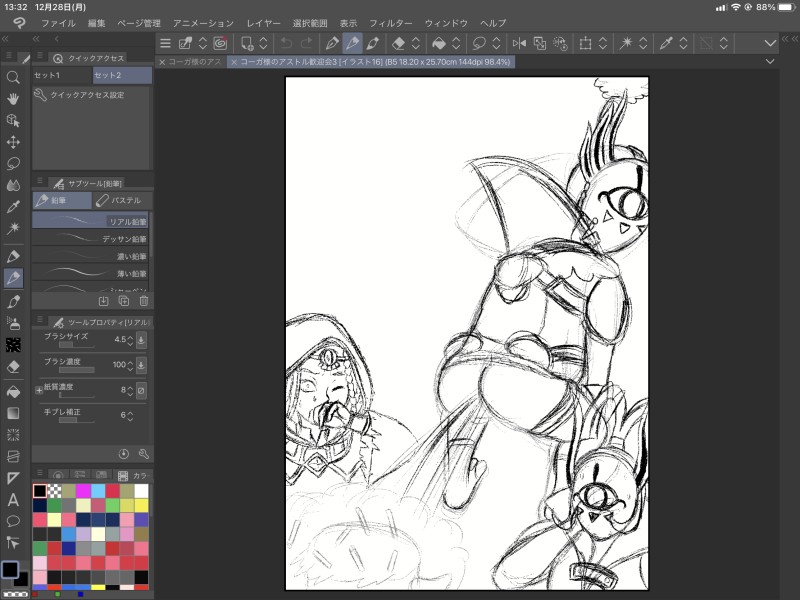
Task: Open the フィルター menu
Action: [x=391, y=23]
